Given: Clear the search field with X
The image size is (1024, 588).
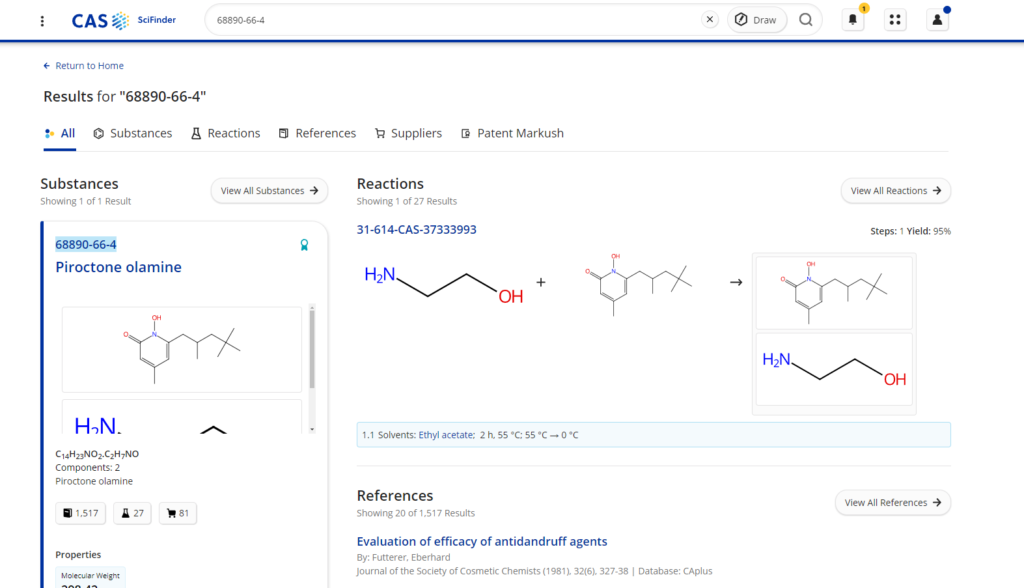Looking at the screenshot, I should [710, 20].
